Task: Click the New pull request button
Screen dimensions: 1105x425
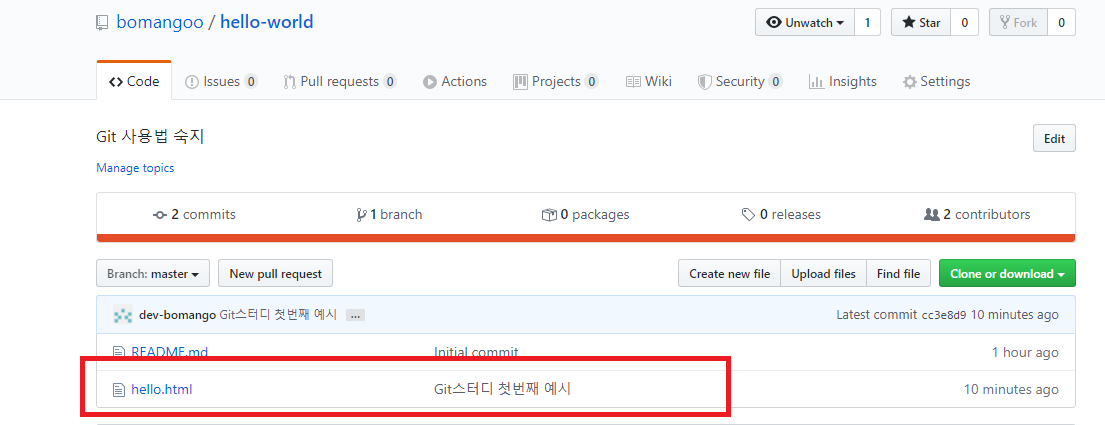Action: (276, 273)
